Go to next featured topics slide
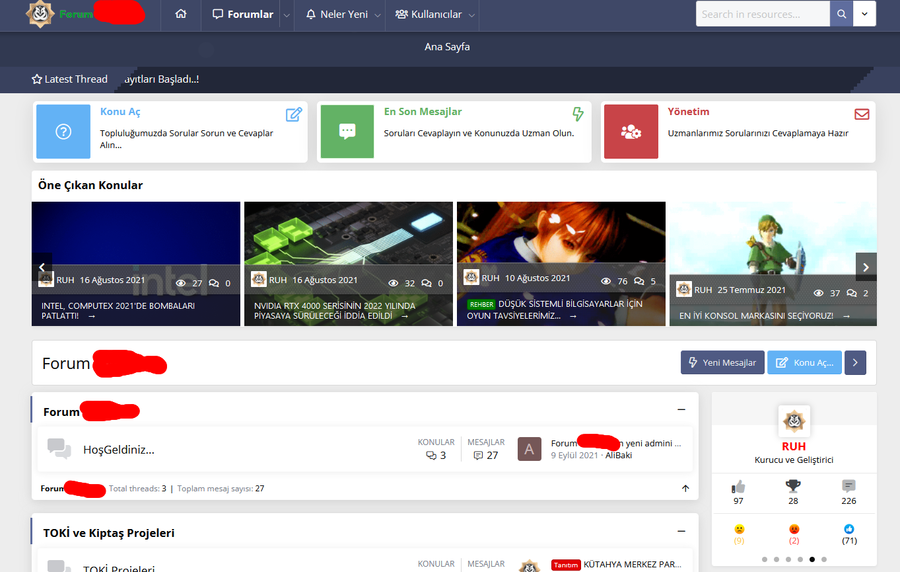Screen dimensions: 900x572 [866, 267]
